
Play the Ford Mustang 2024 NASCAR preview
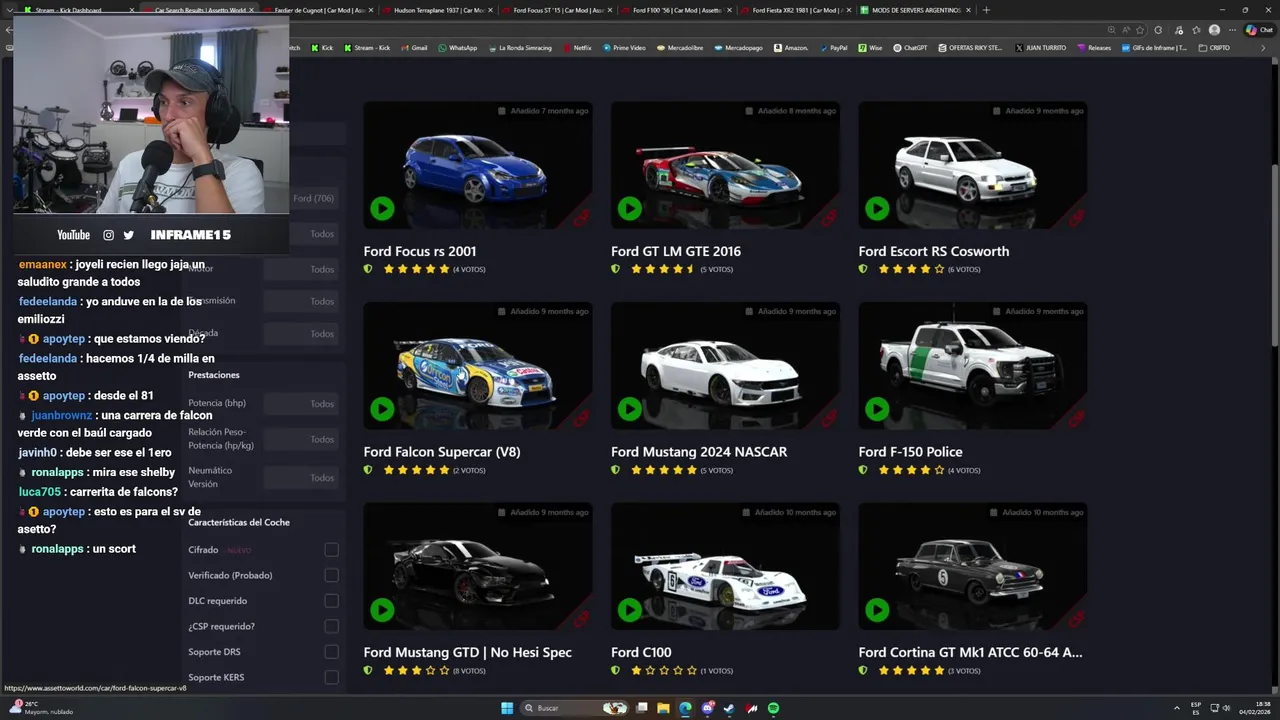tap(629, 408)
